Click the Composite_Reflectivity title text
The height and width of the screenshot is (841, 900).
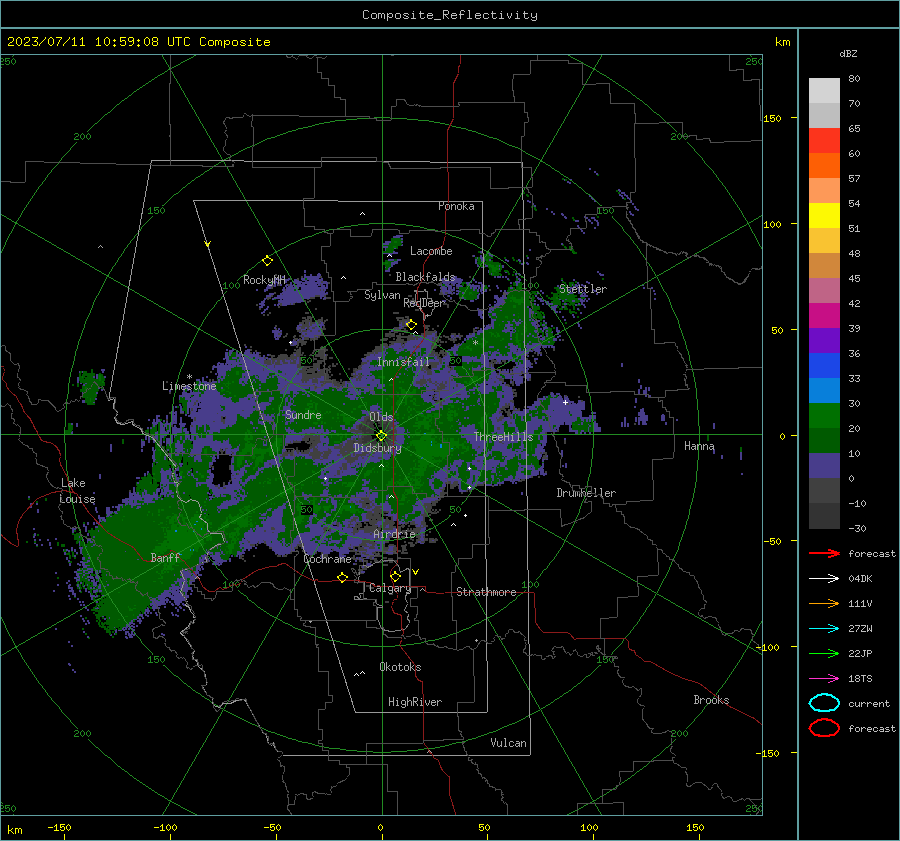tap(450, 15)
